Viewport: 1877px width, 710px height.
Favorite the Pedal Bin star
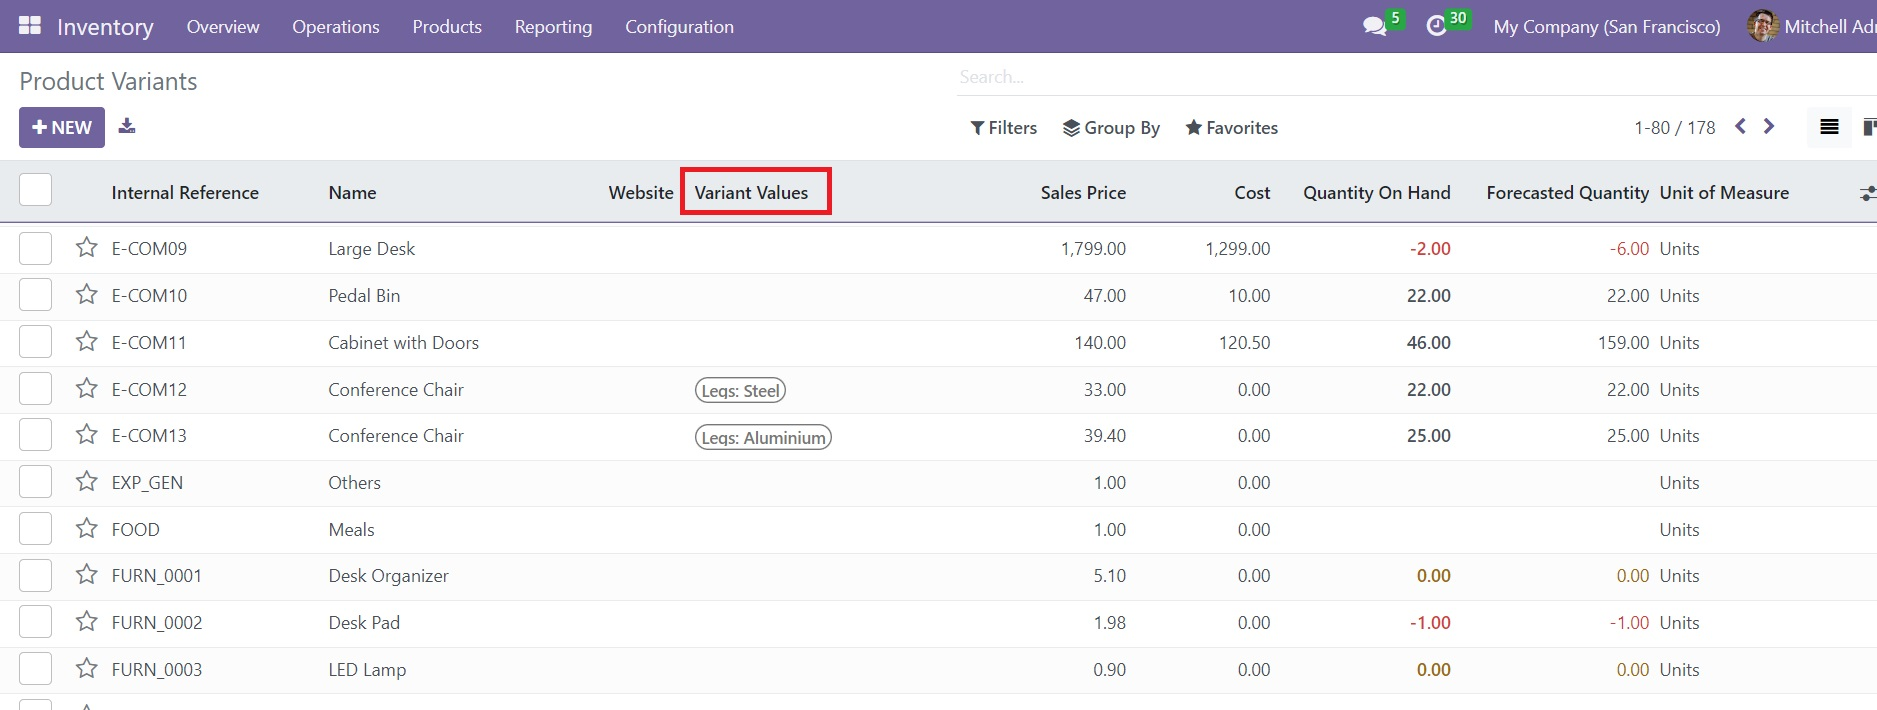(x=87, y=295)
